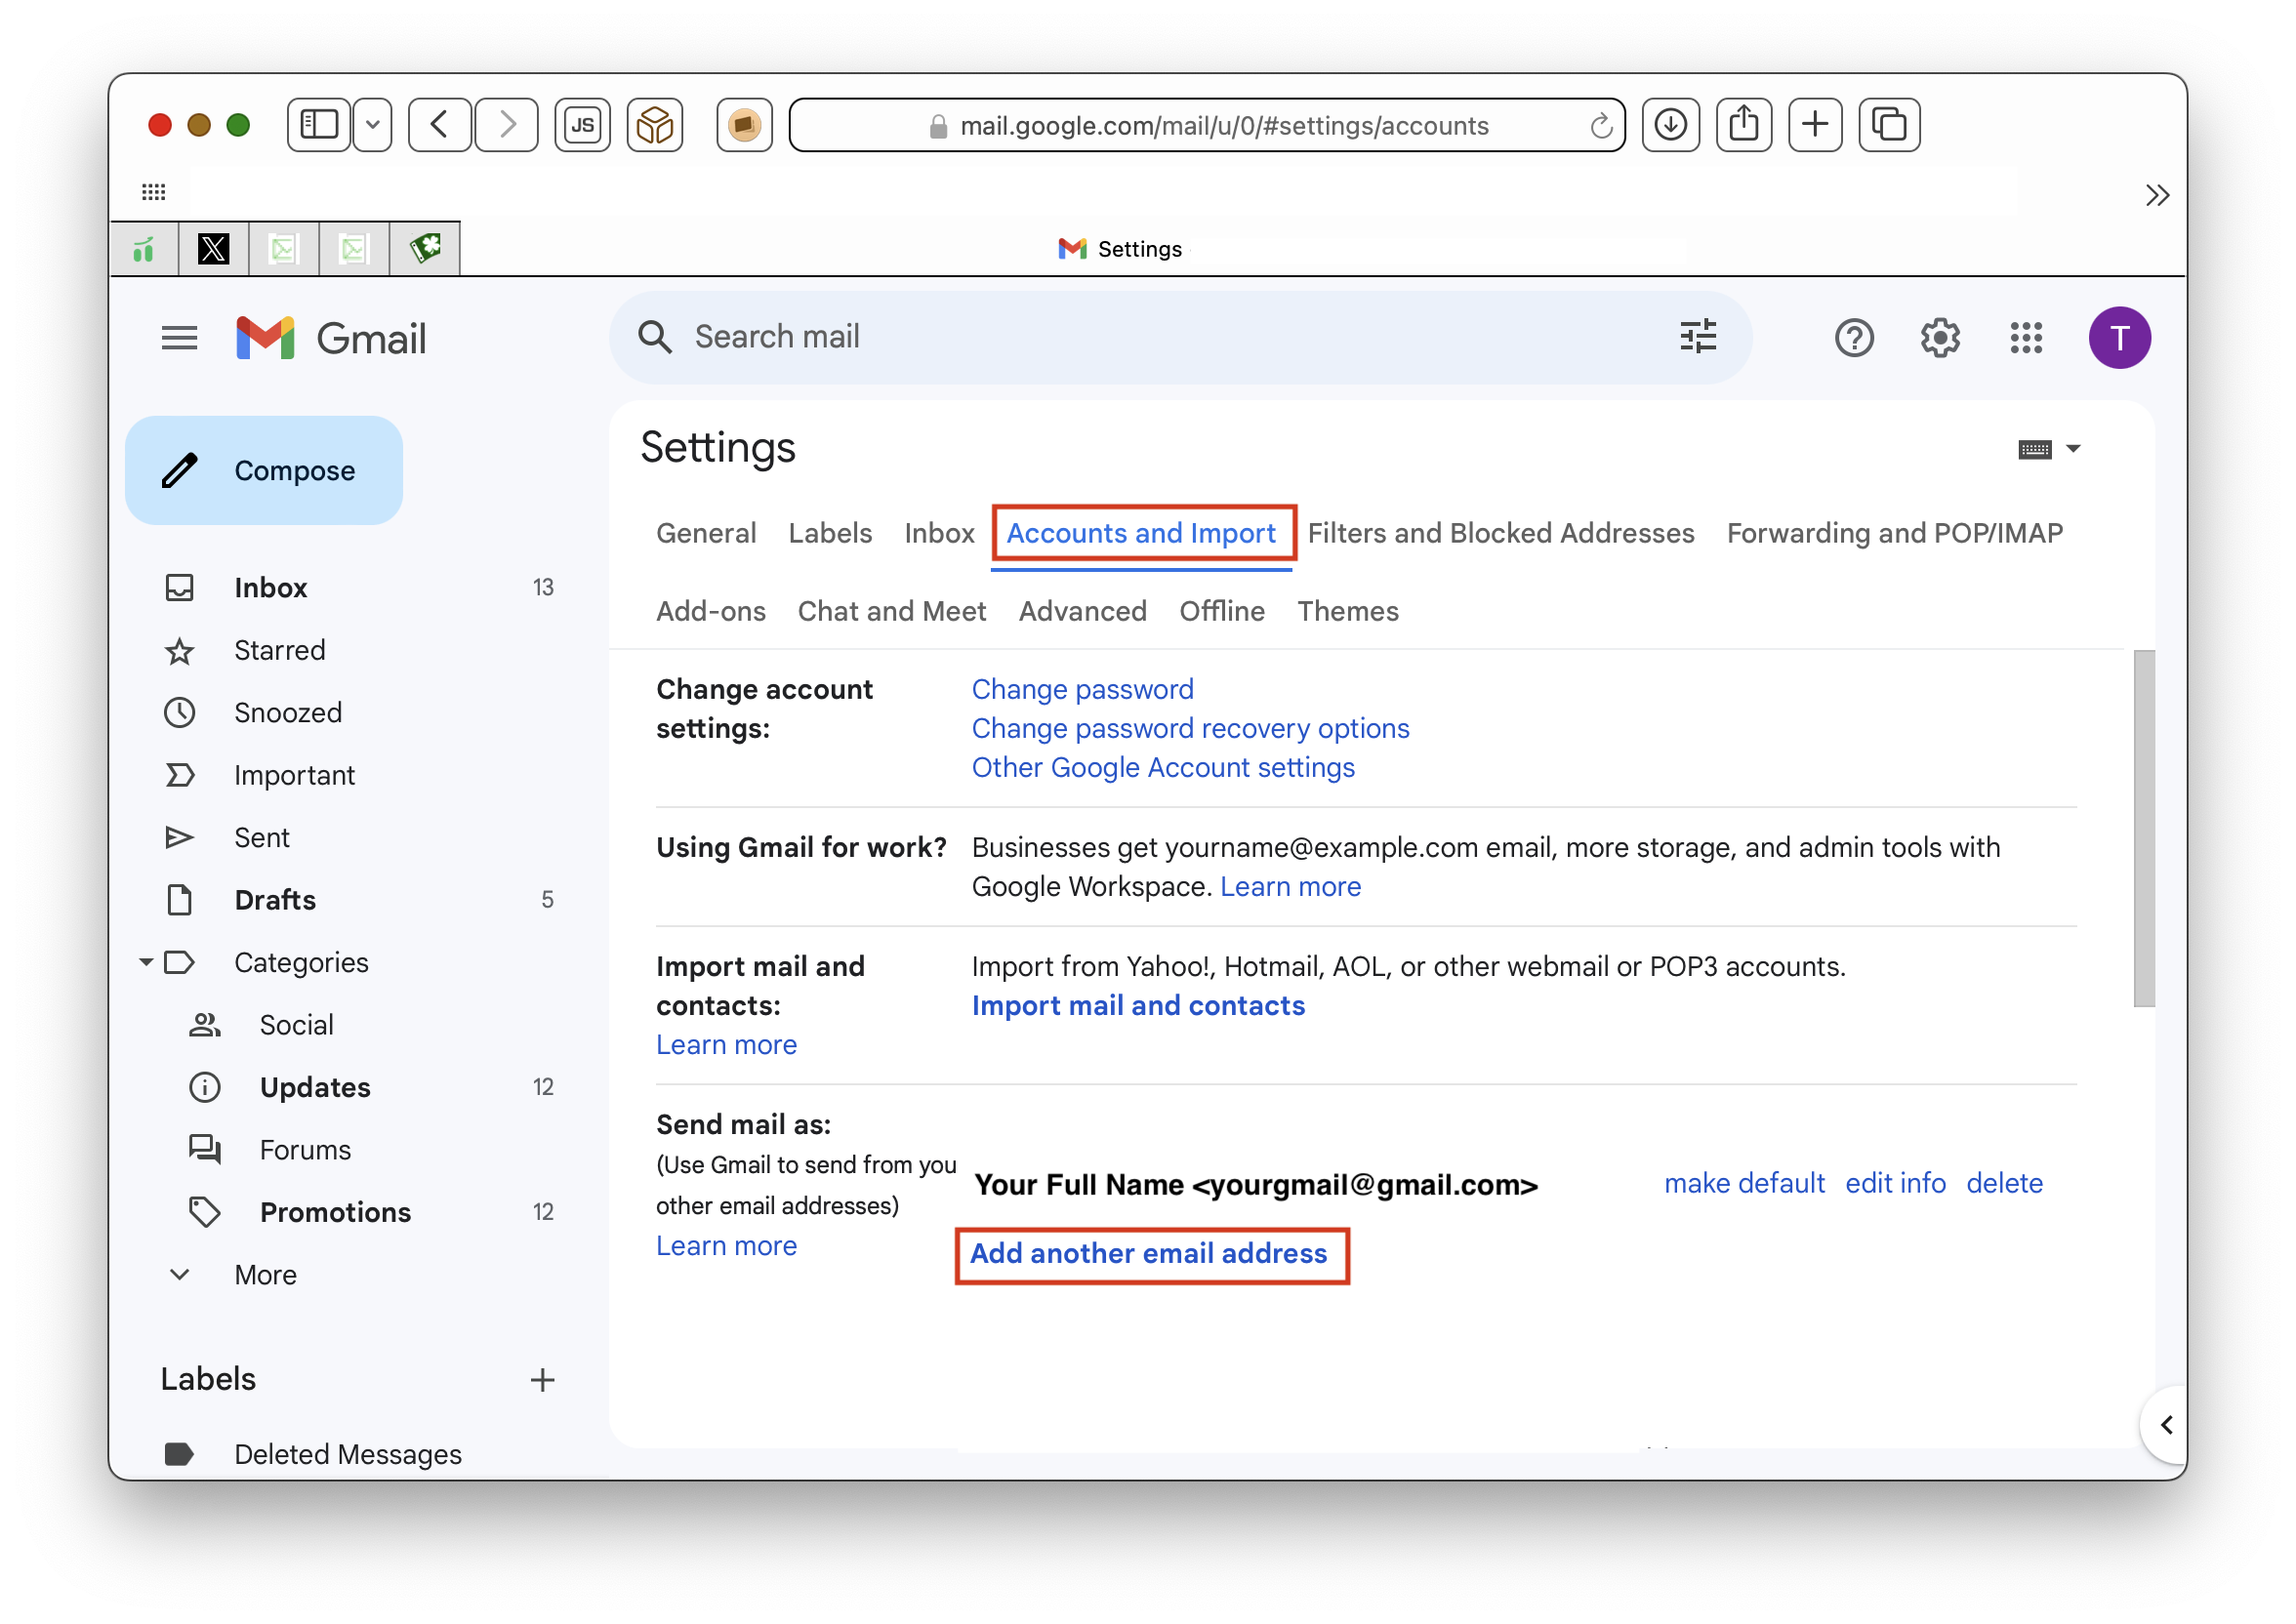Click the Change password link
This screenshot has height=1624, width=2296.
coord(1083,689)
